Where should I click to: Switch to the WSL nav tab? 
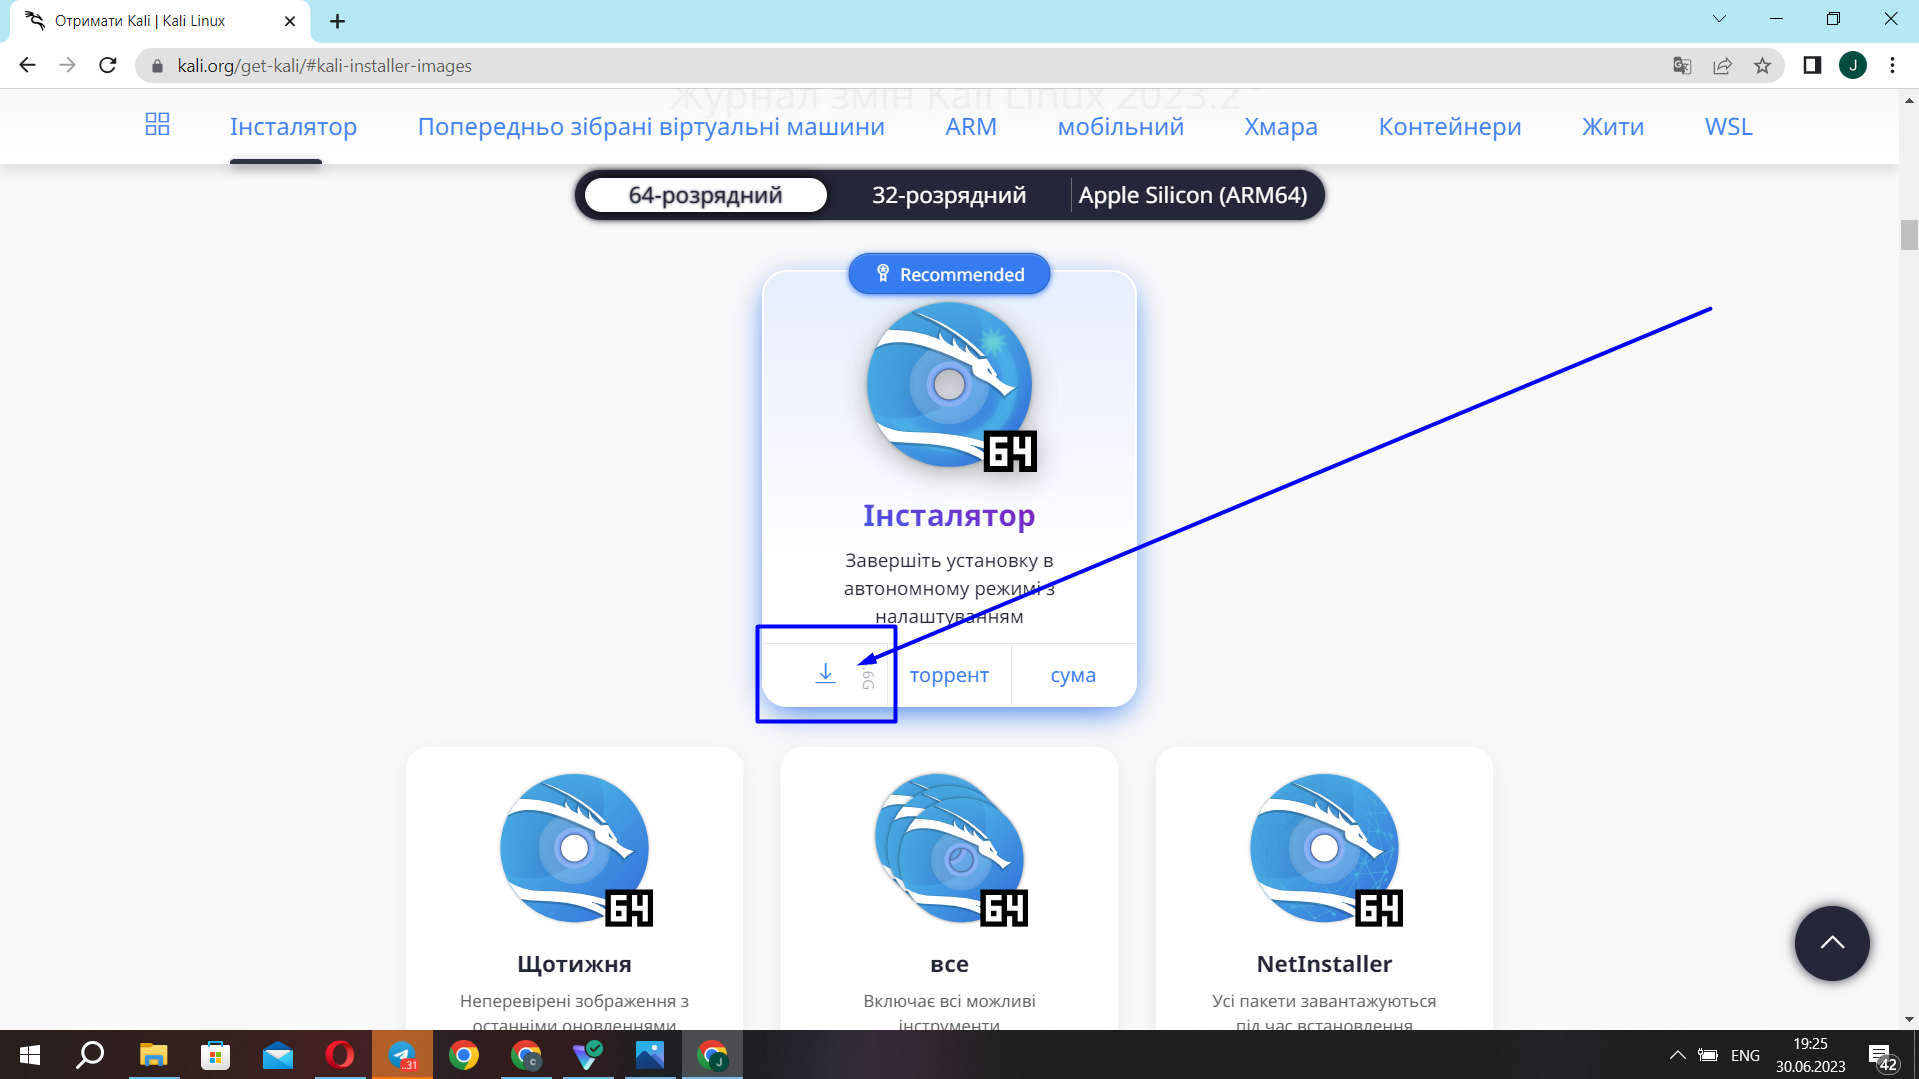[1728, 127]
